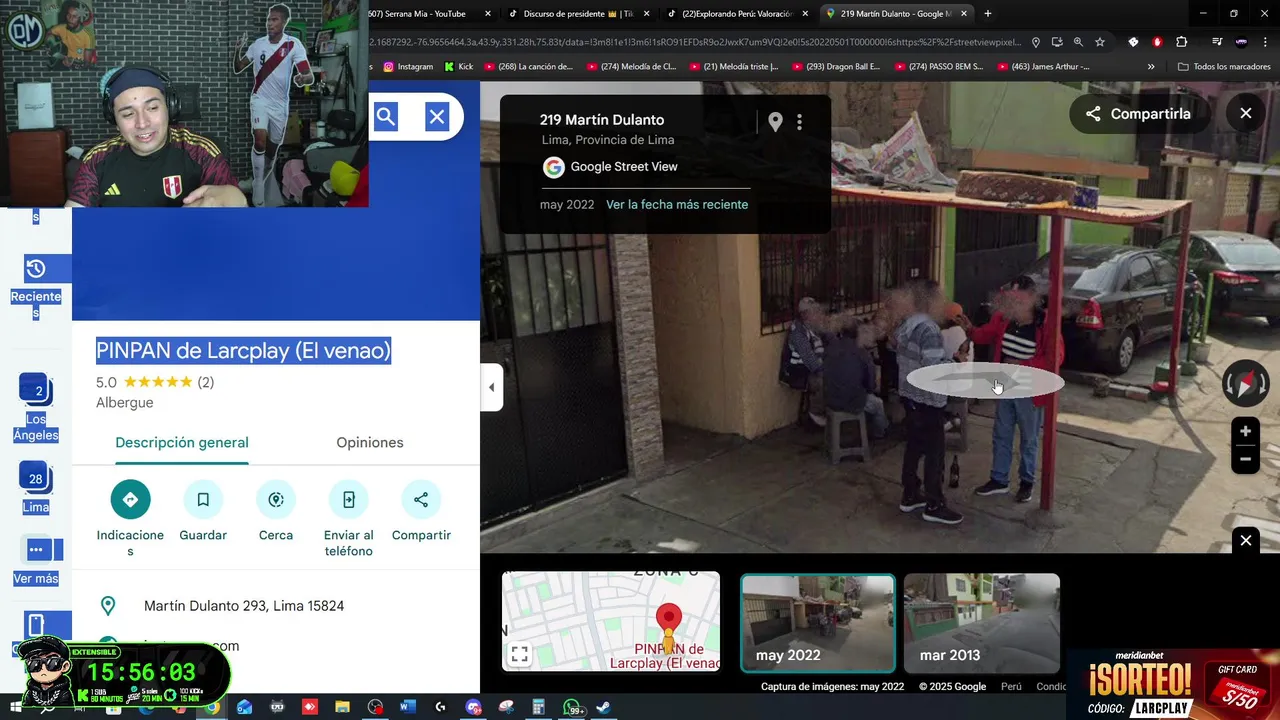Screen dimensions: 1280x720
Task: Open three-dot menu in Street View card
Action: click(x=799, y=122)
